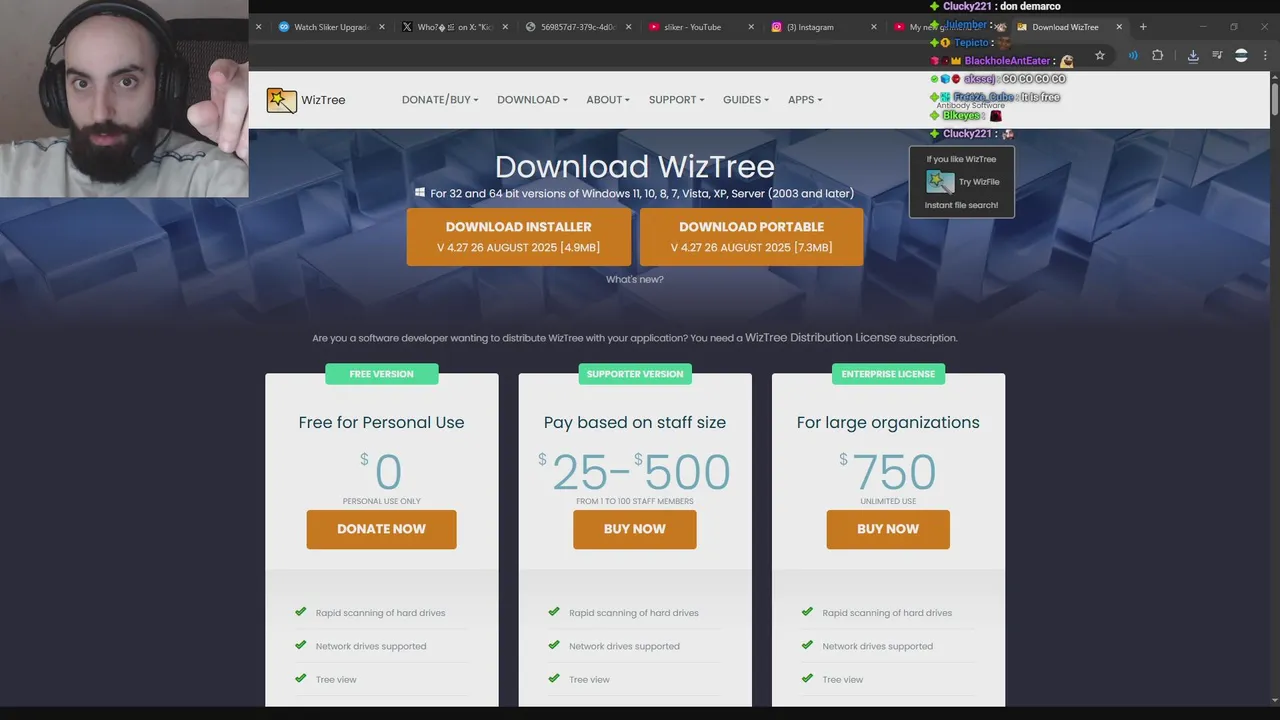Click the FREE VERSION badge
This screenshot has width=1280, height=720.
pyautogui.click(x=381, y=374)
